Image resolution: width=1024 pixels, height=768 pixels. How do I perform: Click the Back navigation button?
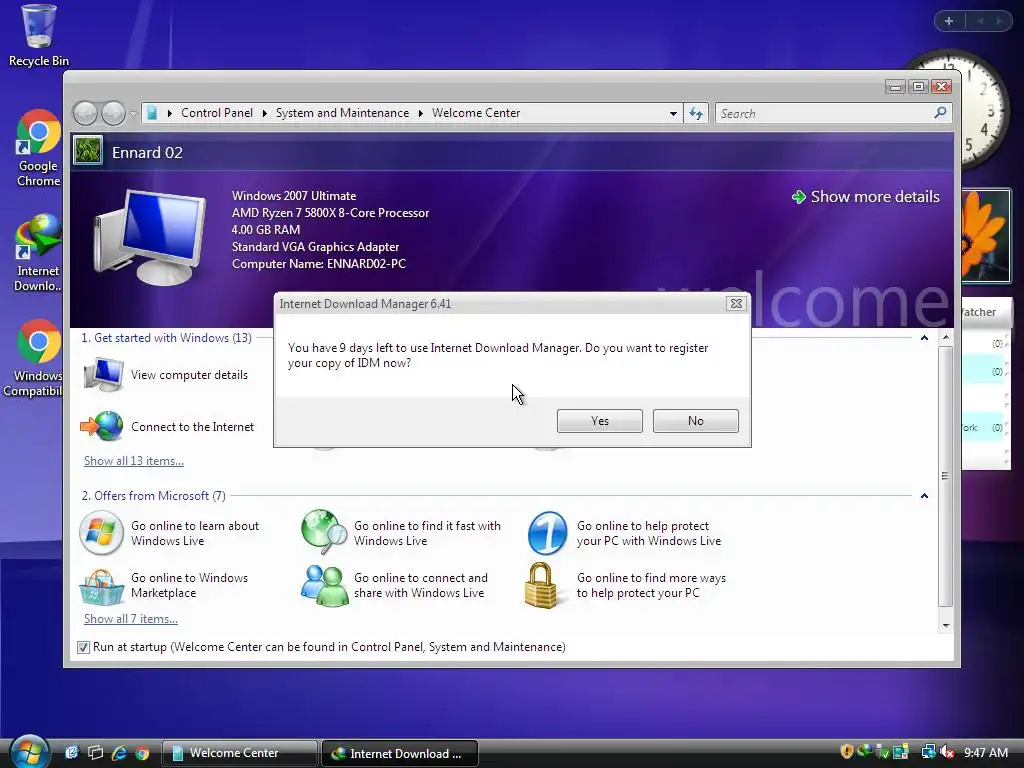[x=85, y=114]
